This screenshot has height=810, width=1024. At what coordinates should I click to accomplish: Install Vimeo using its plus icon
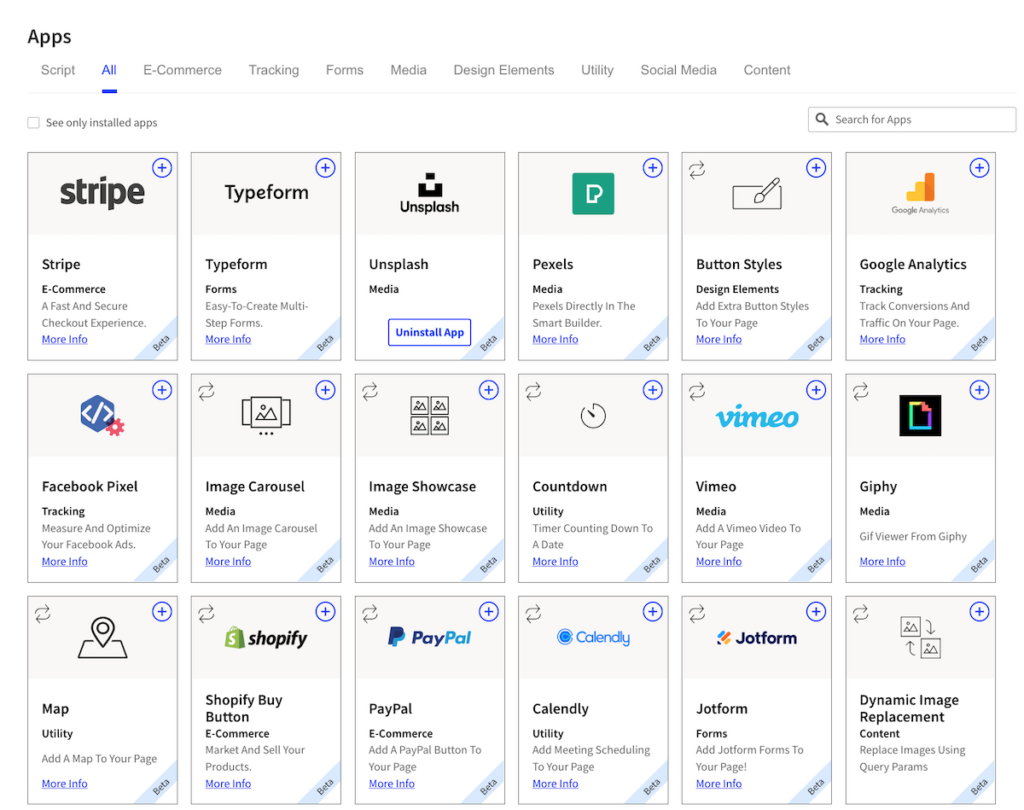coord(816,390)
